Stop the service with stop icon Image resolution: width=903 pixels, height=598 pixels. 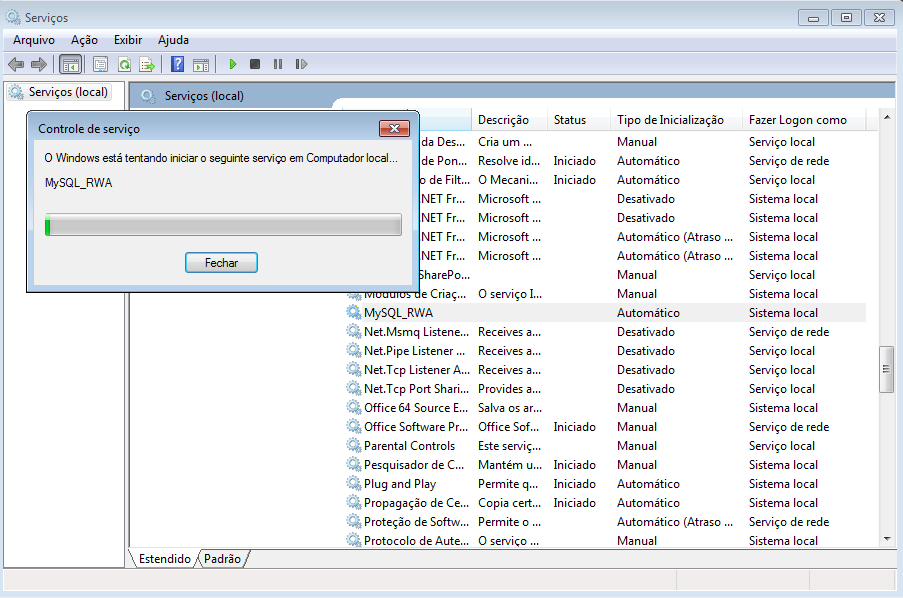[255, 64]
